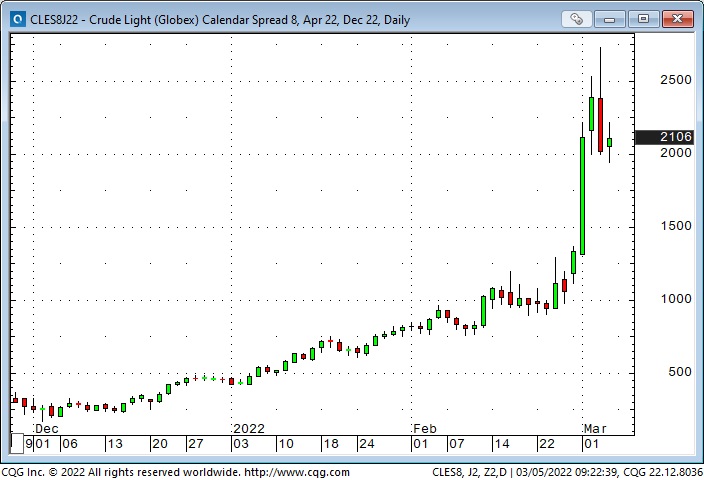
Task: Click the 2500 price axis label
Action: [x=675, y=80]
